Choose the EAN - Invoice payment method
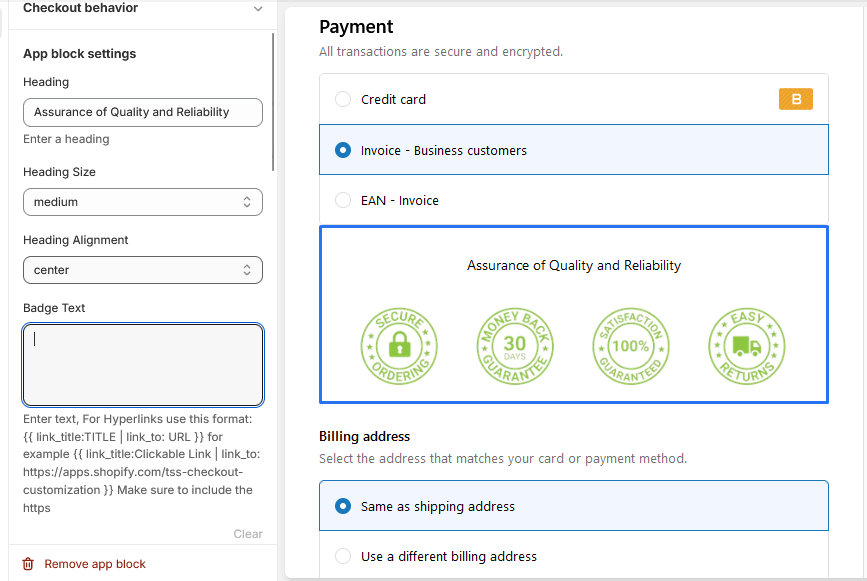The height and width of the screenshot is (581, 867). 343,200
